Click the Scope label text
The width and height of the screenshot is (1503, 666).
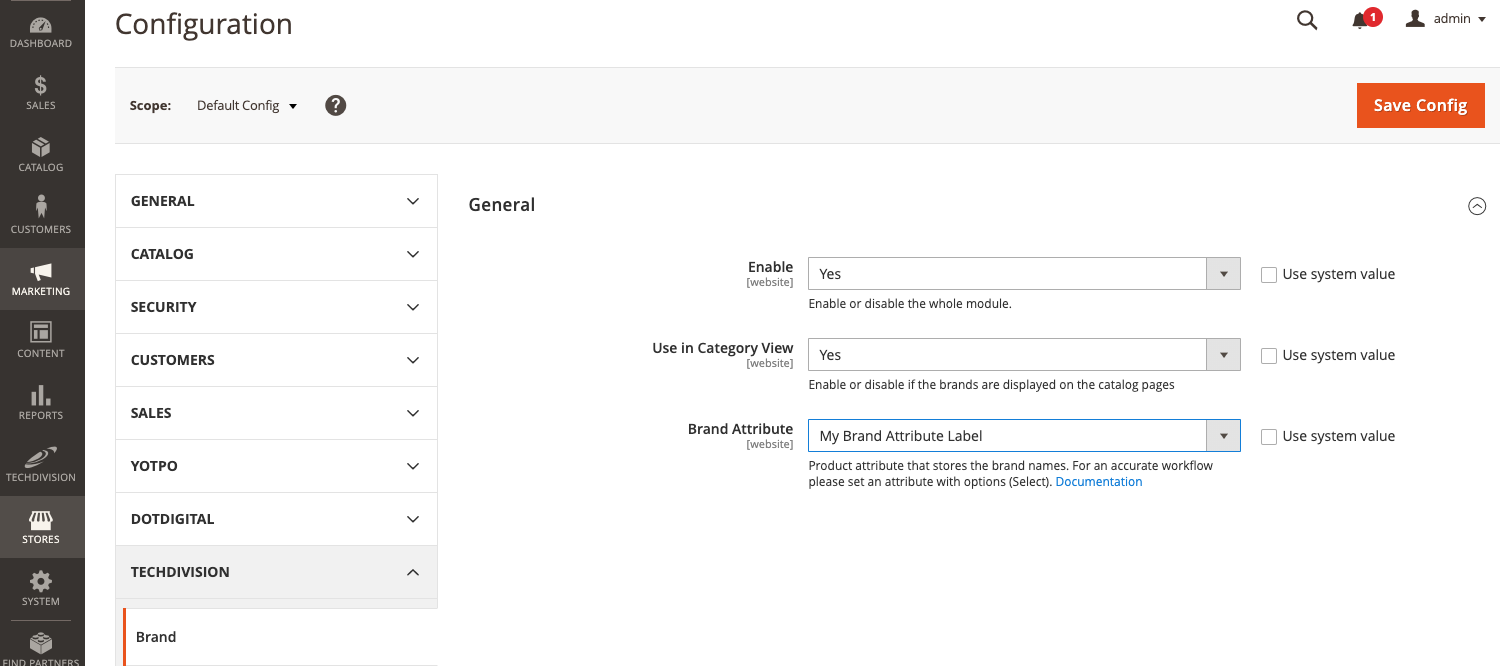(x=150, y=105)
